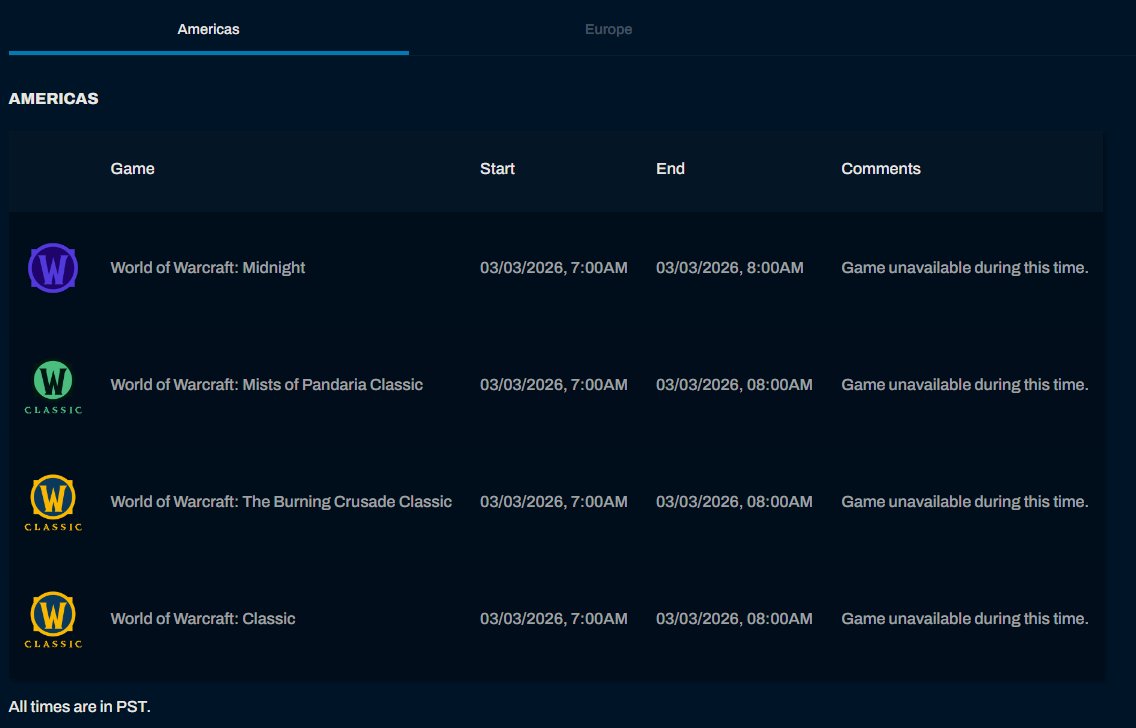This screenshot has width=1136, height=728.
Task: Click the World of Warcraft: Classic row icon
Action: pos(53,620)
